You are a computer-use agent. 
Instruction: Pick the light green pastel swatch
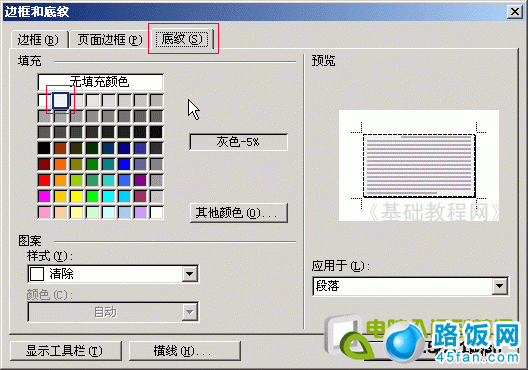(92, 213)
